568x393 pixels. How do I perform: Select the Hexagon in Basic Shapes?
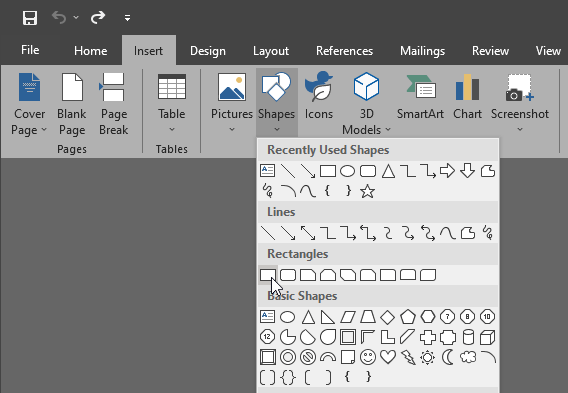point(428,317)
